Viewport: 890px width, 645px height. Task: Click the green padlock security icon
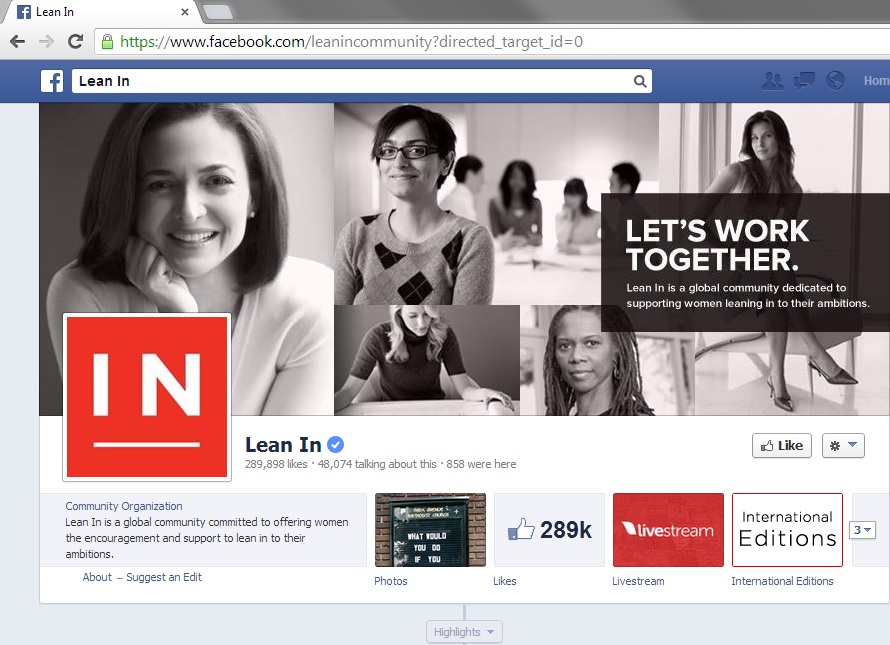(107, 41)
